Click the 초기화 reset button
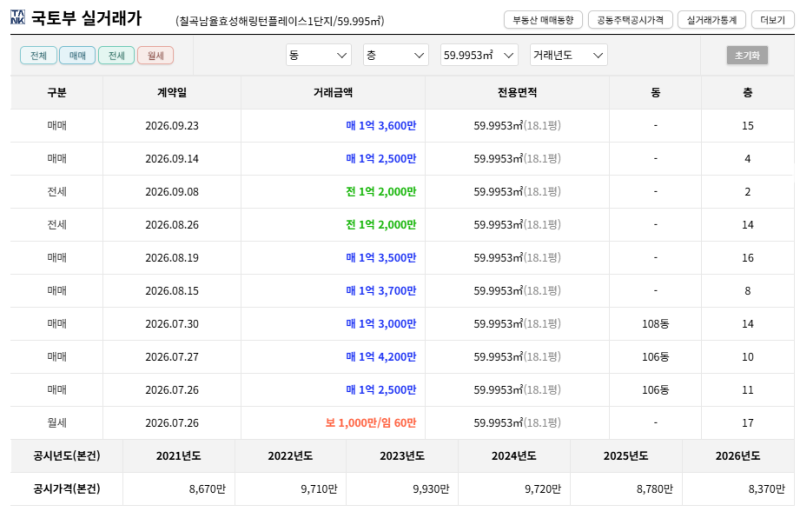 [x=747, y=55]
